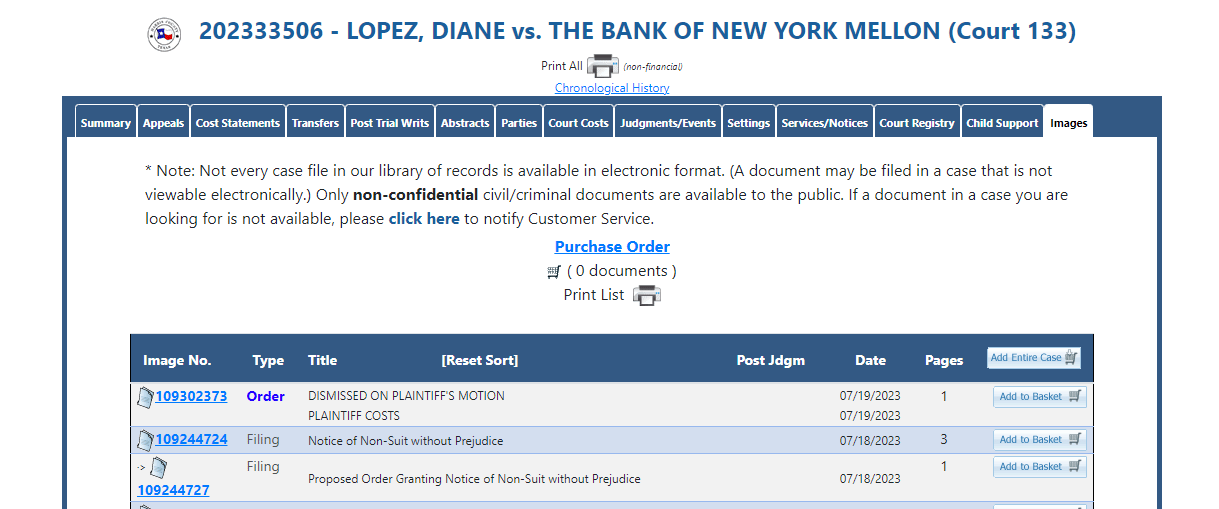1219x509 pixels.
Task: Click the Print List printer icon
Action: pos(647,295)
